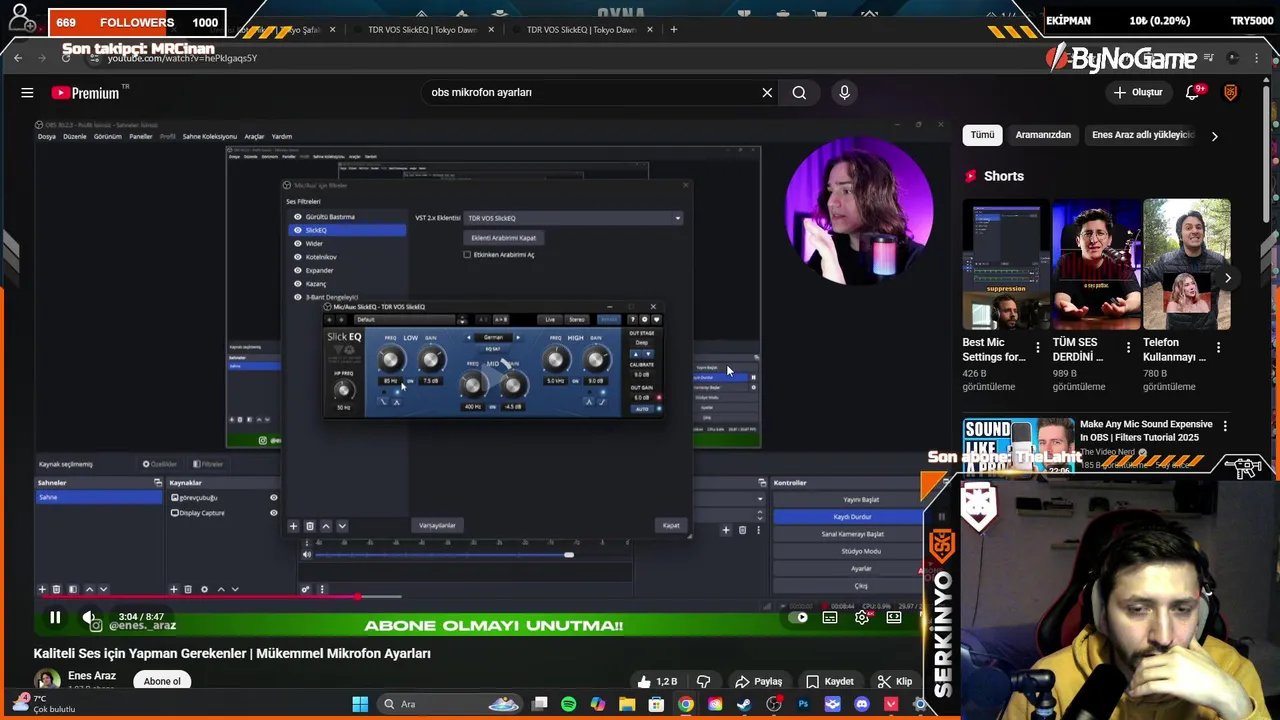Open the account avatar menu
The width and height of the screenshot is (1280, 720).
coord(1231,92)
